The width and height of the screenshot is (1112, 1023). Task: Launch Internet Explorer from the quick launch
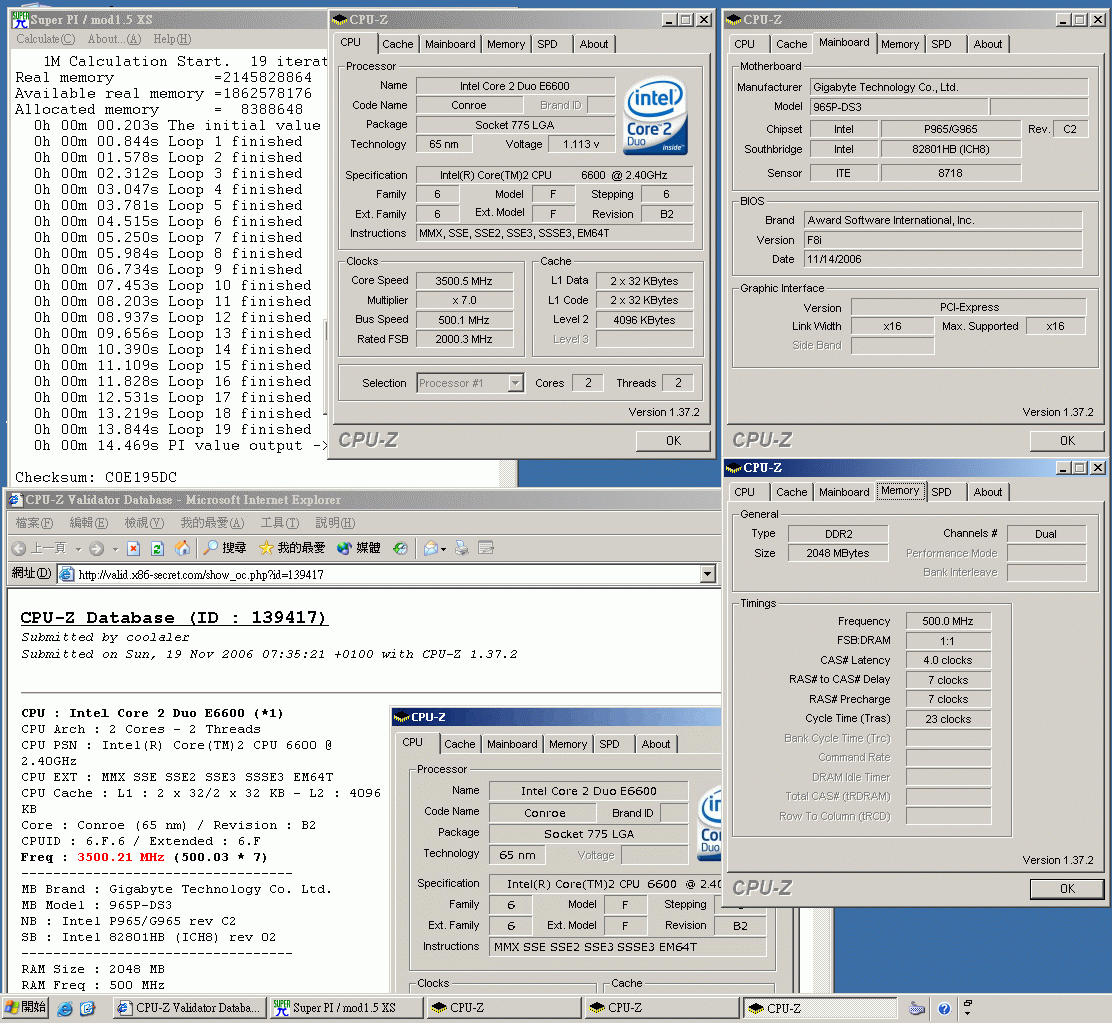(x=65, y=1008)
